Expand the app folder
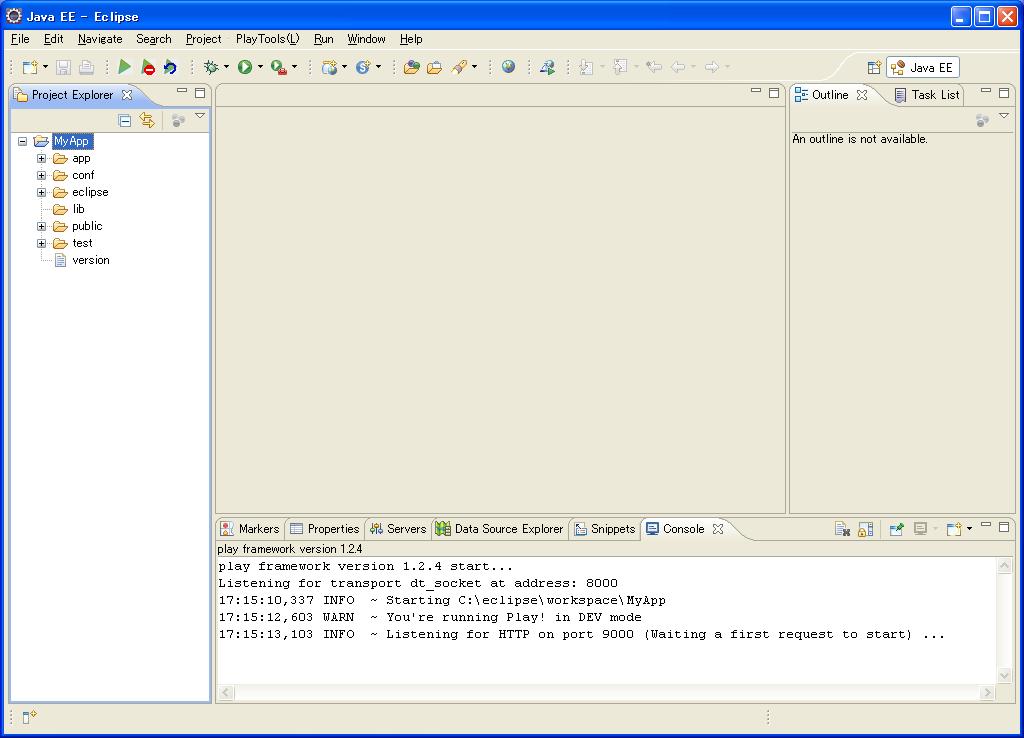The image size is (1024, 738). coord(41,158)
